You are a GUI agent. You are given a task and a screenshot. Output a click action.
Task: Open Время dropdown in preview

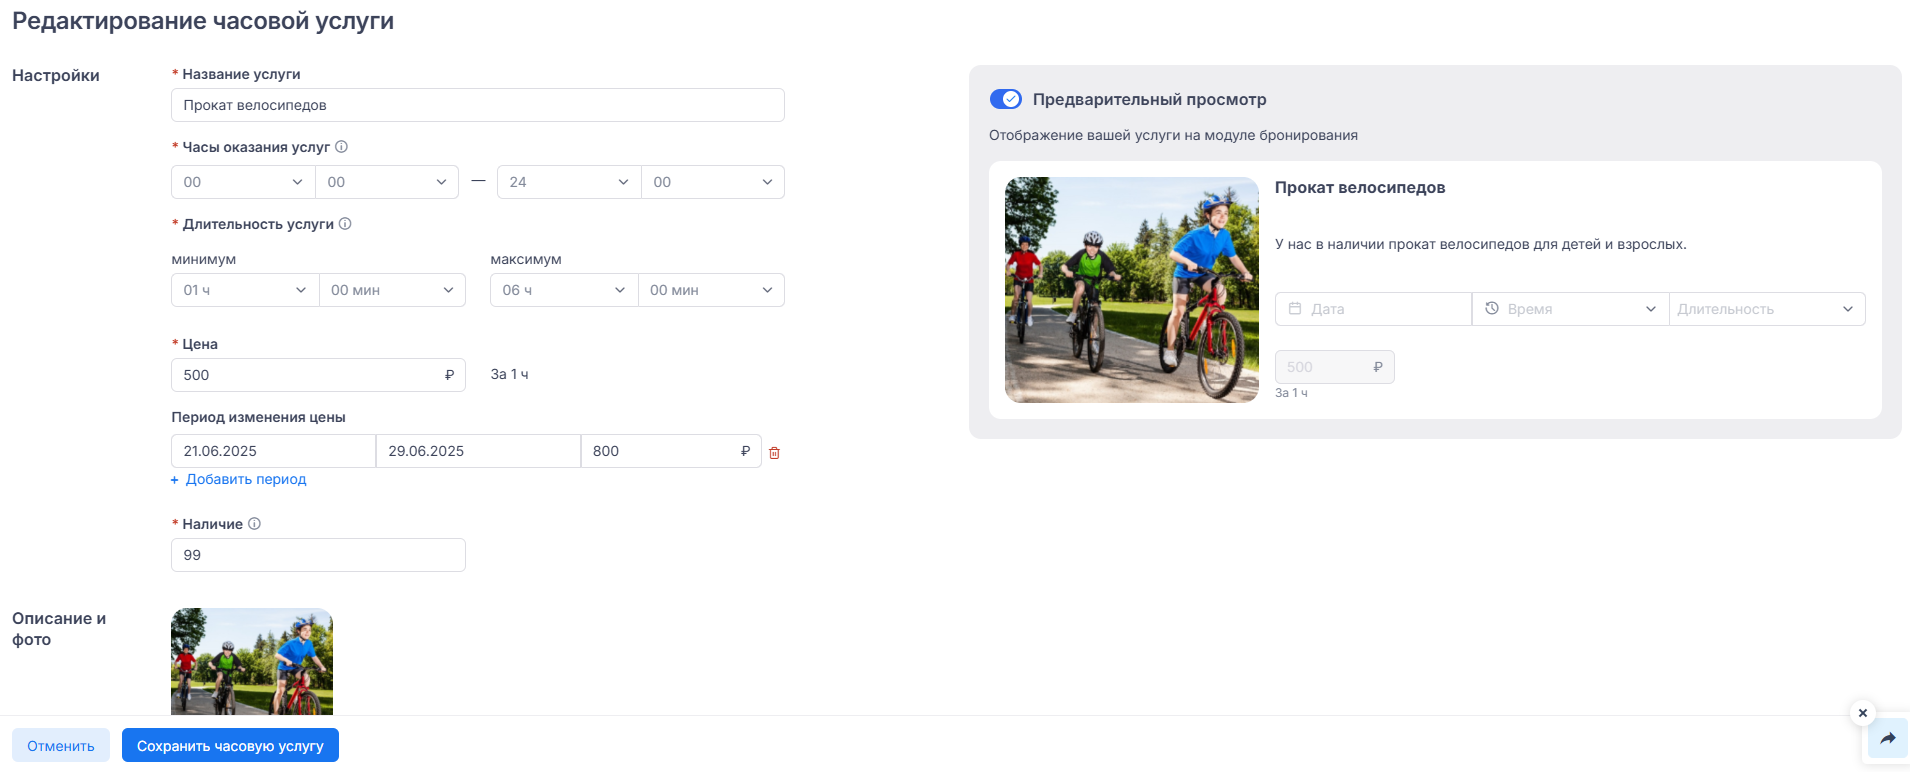pos(1570,309)
